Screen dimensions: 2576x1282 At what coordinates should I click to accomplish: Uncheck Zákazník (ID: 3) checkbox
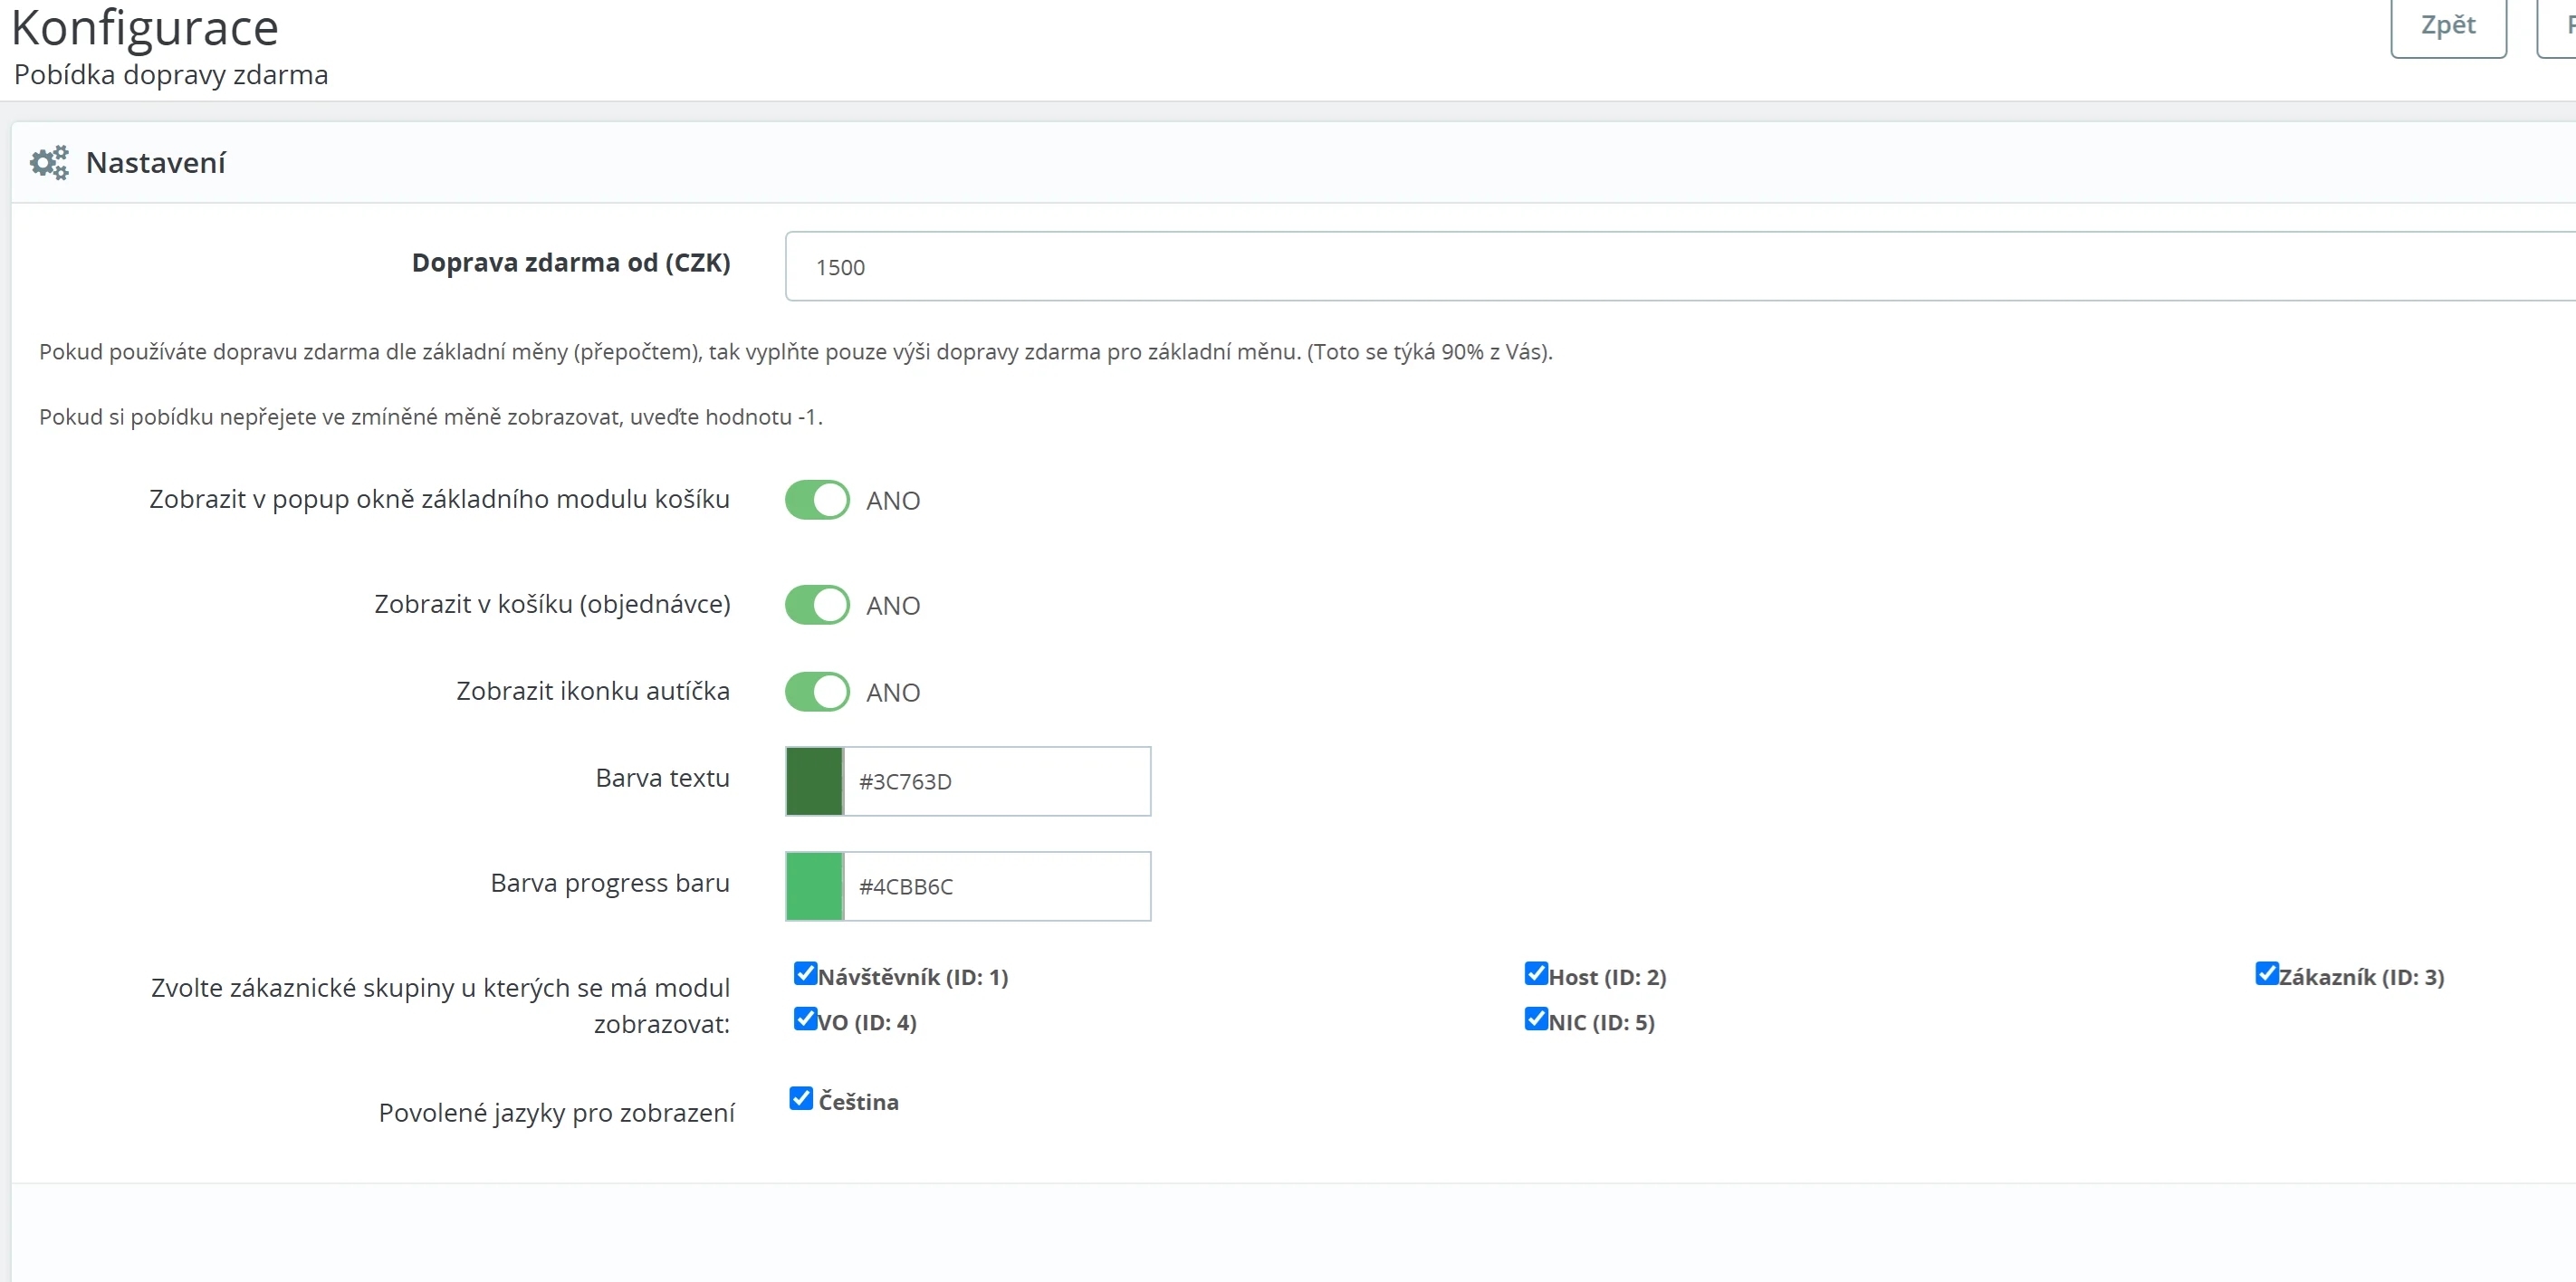2266,974
